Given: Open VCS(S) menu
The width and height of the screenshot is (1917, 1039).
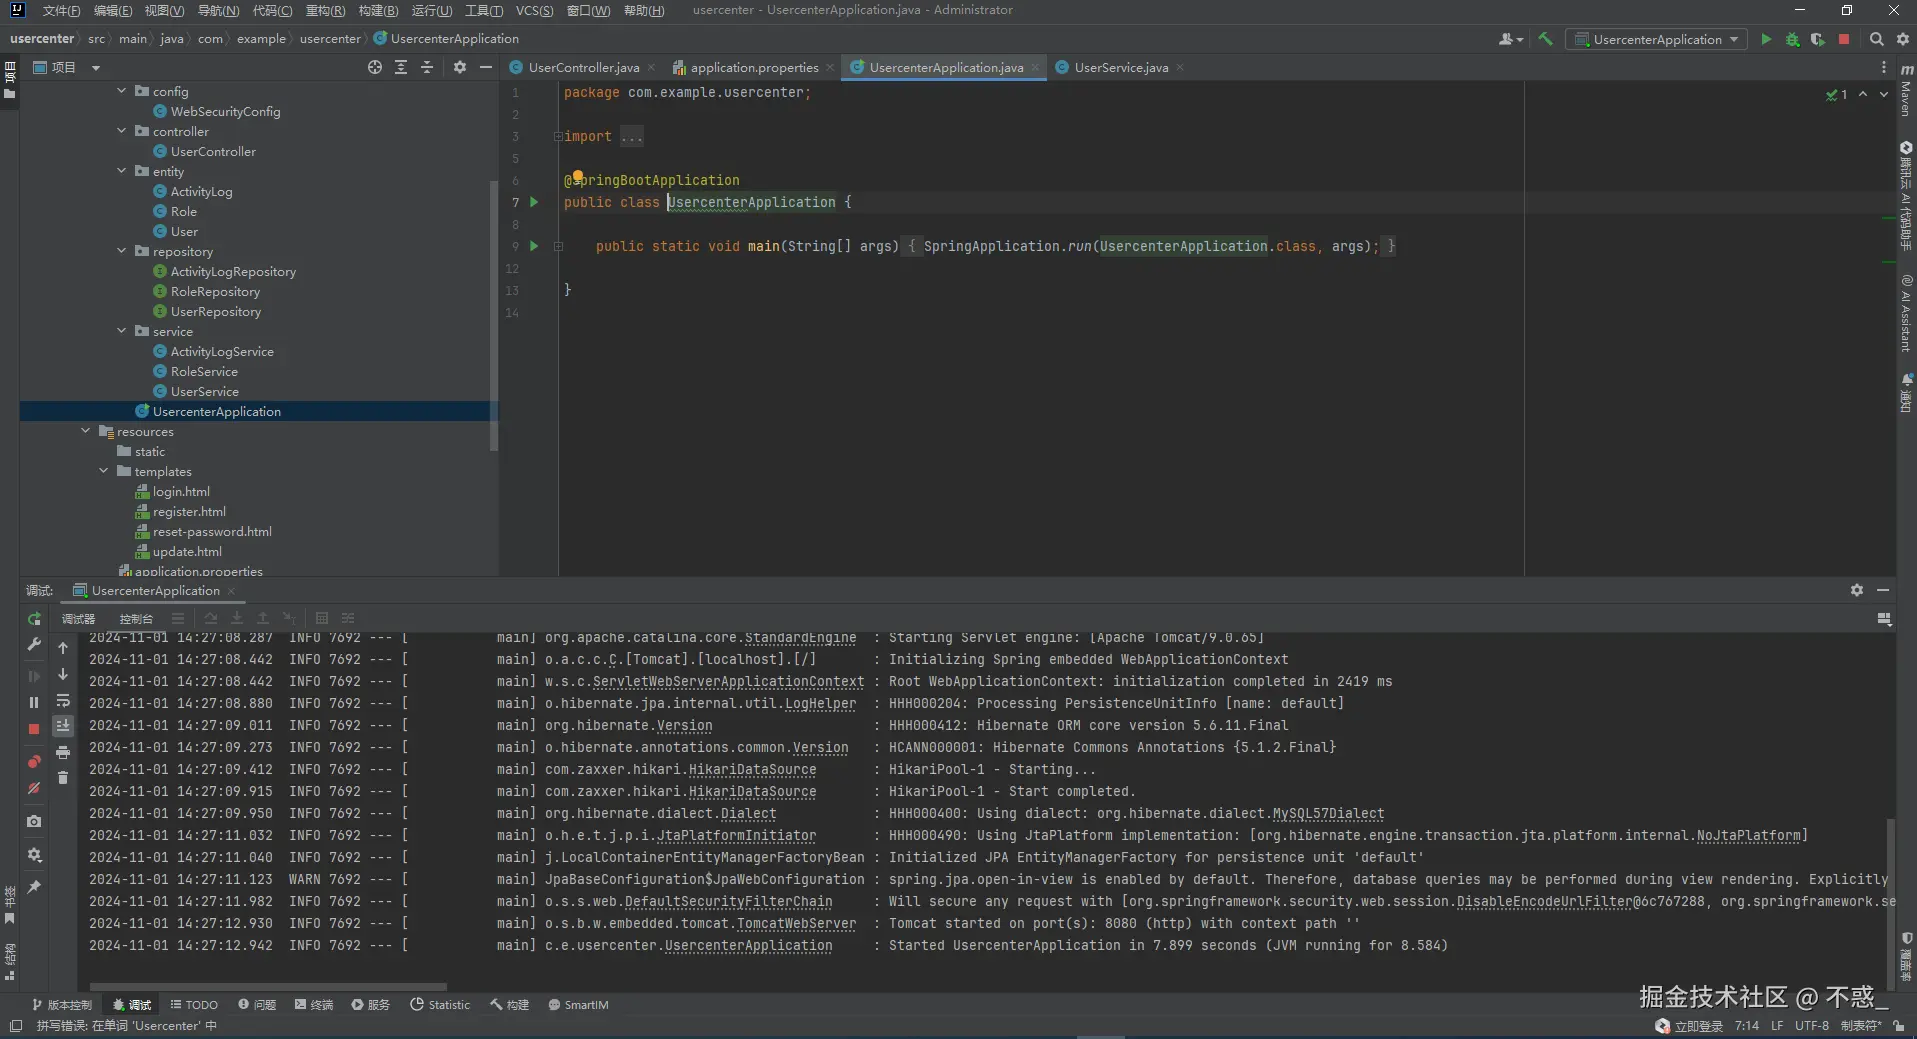Looking at the screenshot, I should [x=534, y=10].
